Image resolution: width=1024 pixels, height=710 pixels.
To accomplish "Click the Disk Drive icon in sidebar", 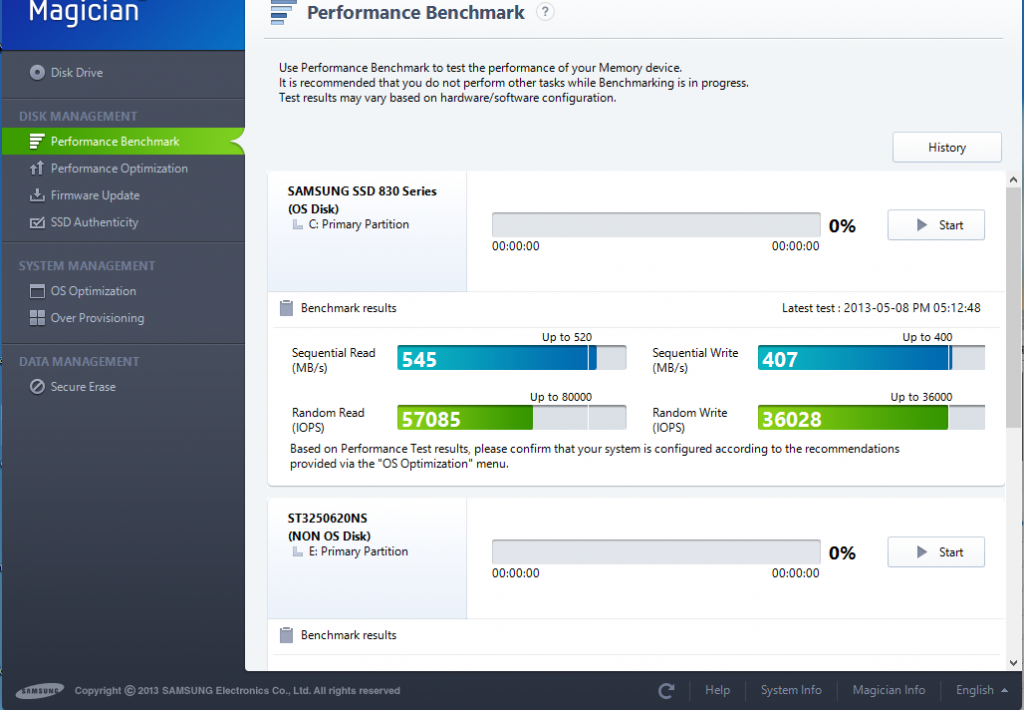I will pyautogui.click(x=37, y=72).
